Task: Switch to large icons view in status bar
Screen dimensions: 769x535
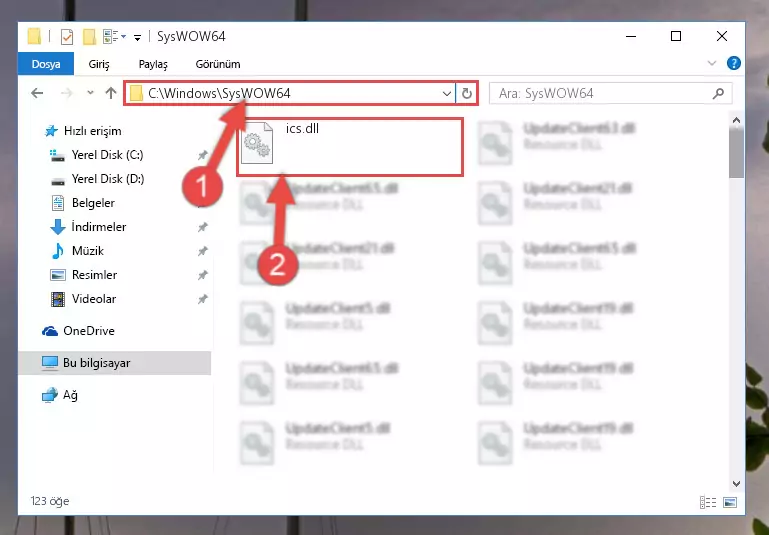Action: click(x=730, y=502)
